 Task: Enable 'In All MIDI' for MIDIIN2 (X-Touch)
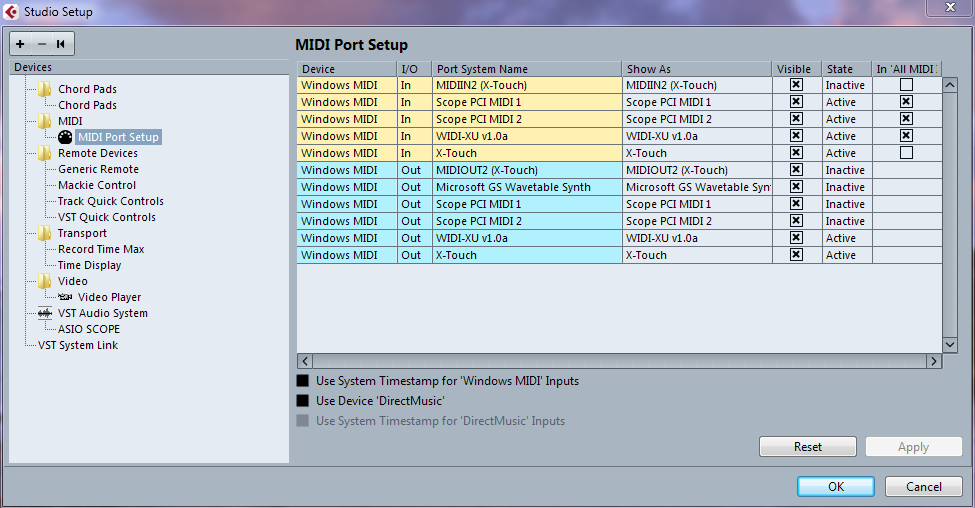(x=906, y=85)
